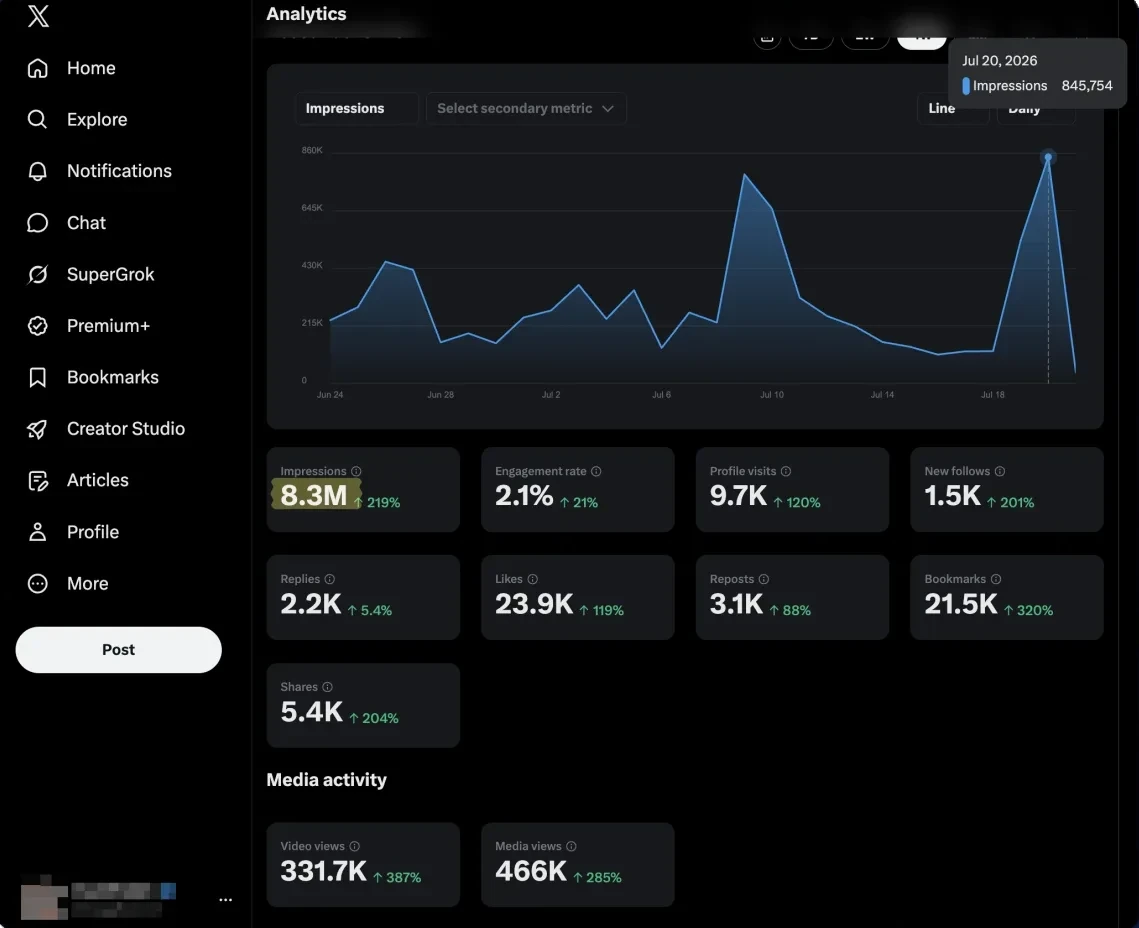This screenshot has height=928, width=1139.
Task: Select the Reposts 3.1K card
Action: pos(793,598)
